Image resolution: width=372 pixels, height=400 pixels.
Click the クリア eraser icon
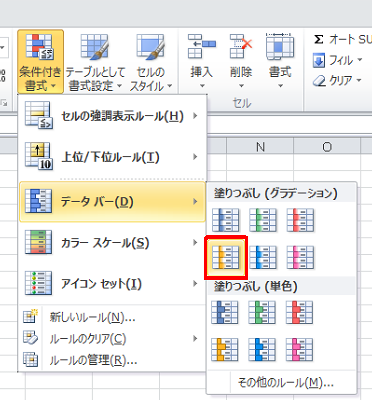(x=319, y=81)
